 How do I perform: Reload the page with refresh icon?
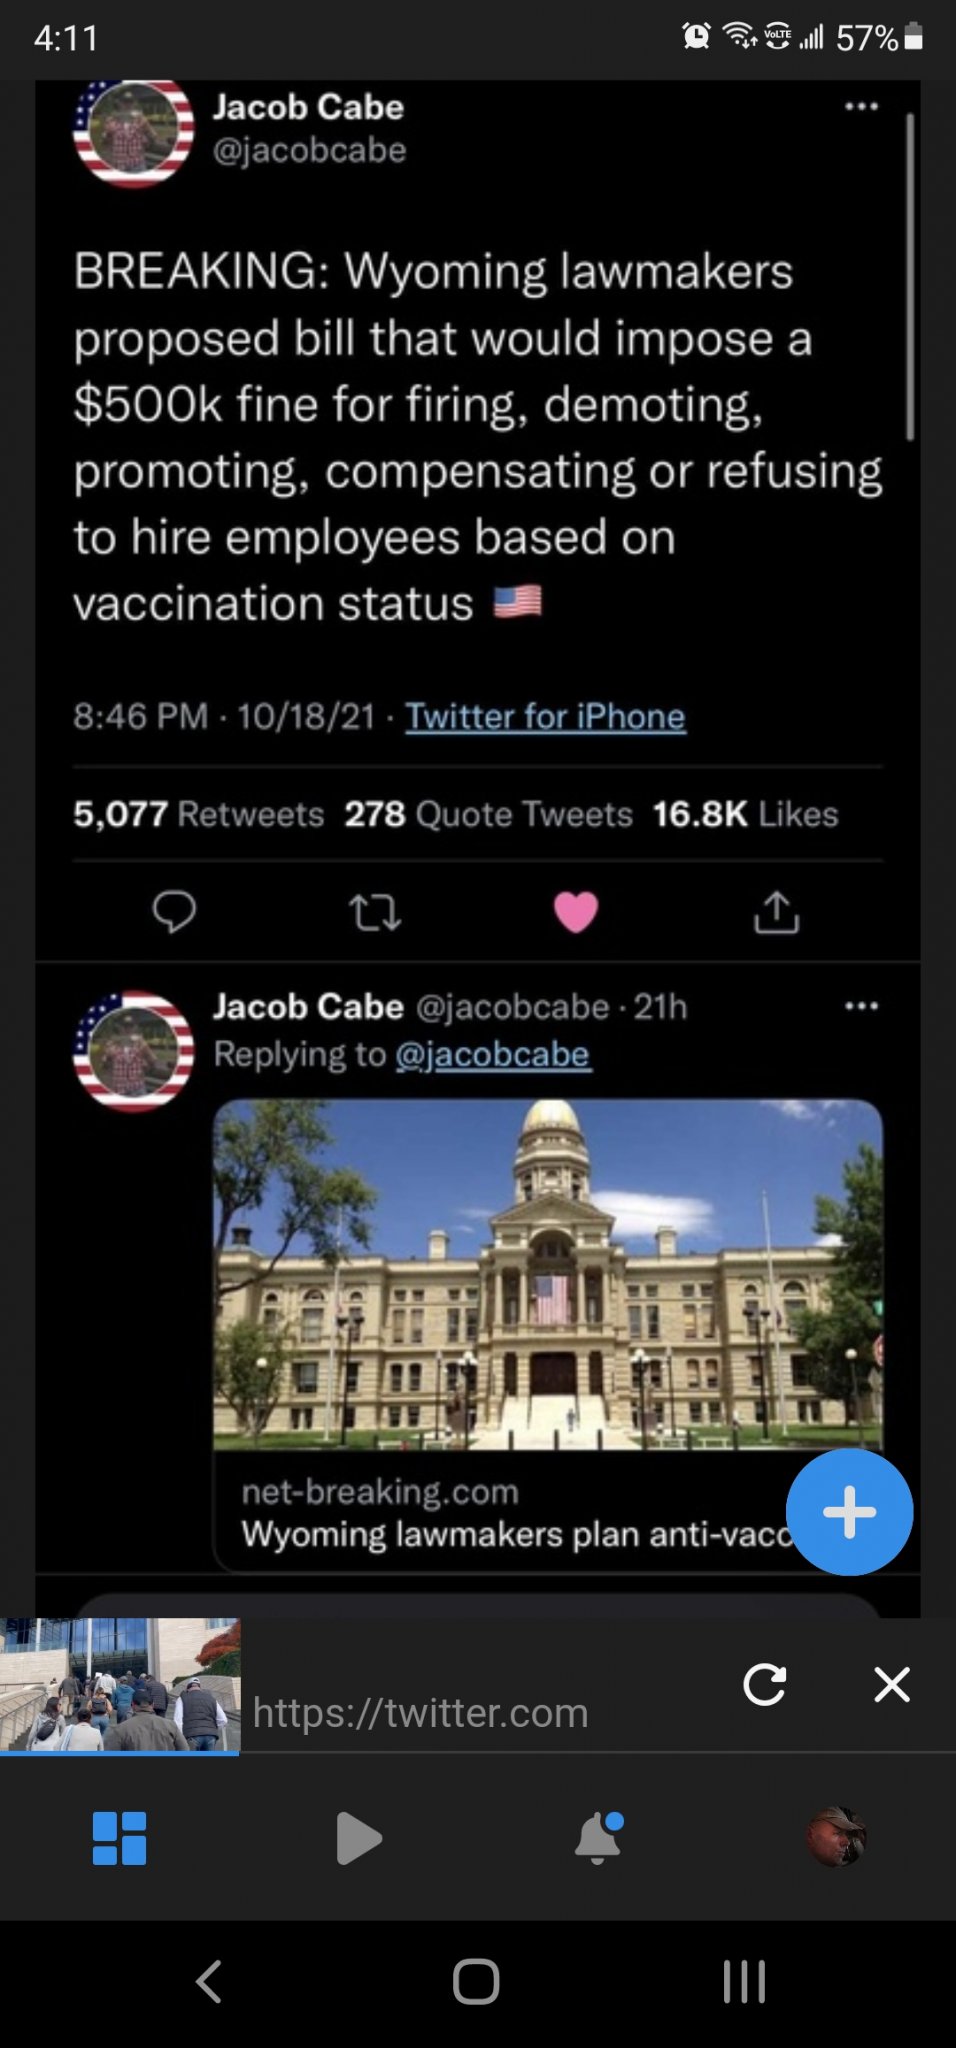(x=765, y=1685)
